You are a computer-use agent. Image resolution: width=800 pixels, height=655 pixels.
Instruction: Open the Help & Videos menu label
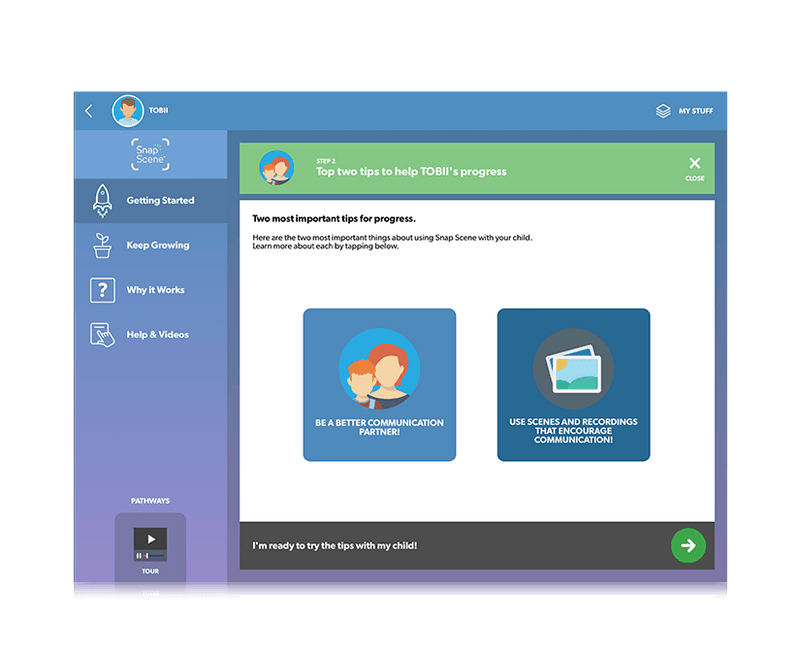tap(158, 335)
